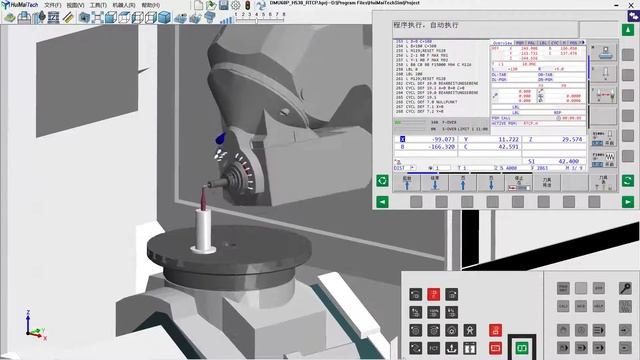This screenshot has height=360, width=640.
Task: Click the top vertical softkey showing a machine table
Action: pos(604,53)
